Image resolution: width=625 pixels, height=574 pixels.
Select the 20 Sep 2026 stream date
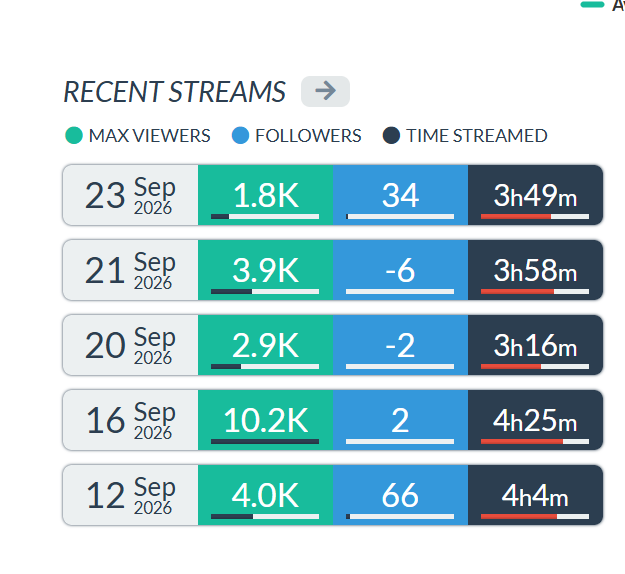[130, 345]
